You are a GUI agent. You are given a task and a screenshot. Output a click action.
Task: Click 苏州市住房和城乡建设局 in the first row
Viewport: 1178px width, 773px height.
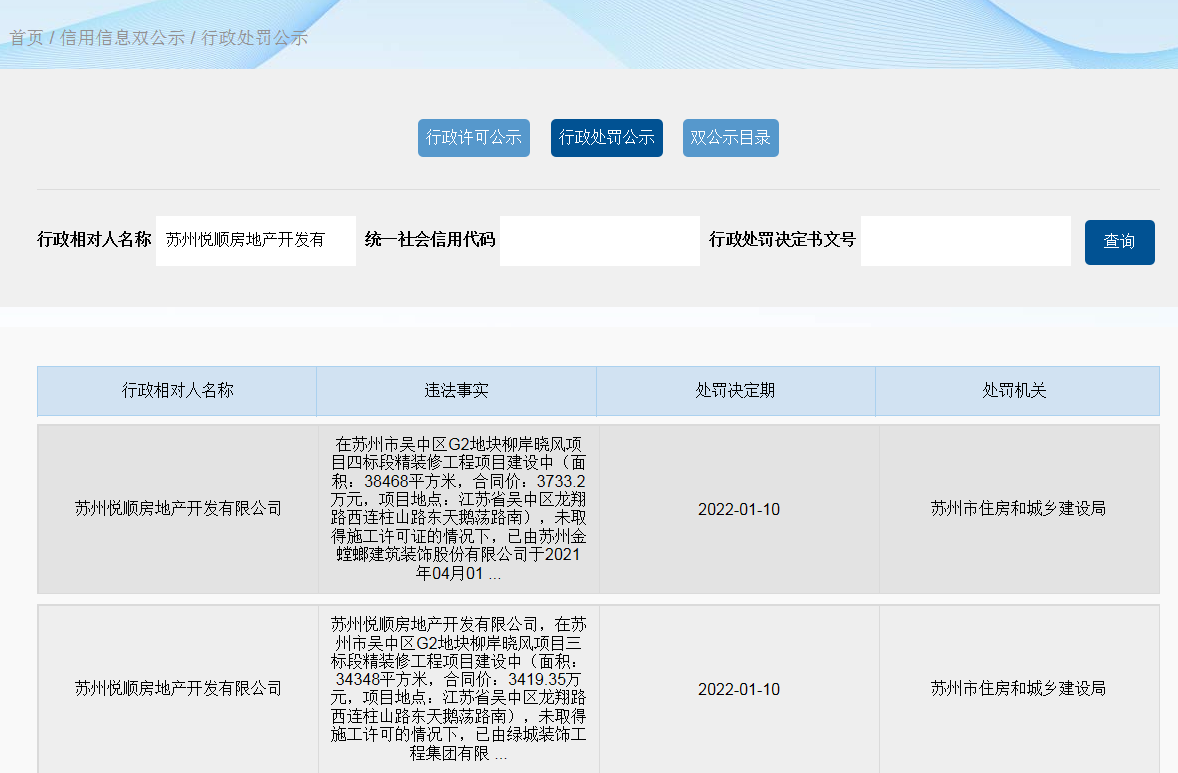click(x=1018, y=509)
